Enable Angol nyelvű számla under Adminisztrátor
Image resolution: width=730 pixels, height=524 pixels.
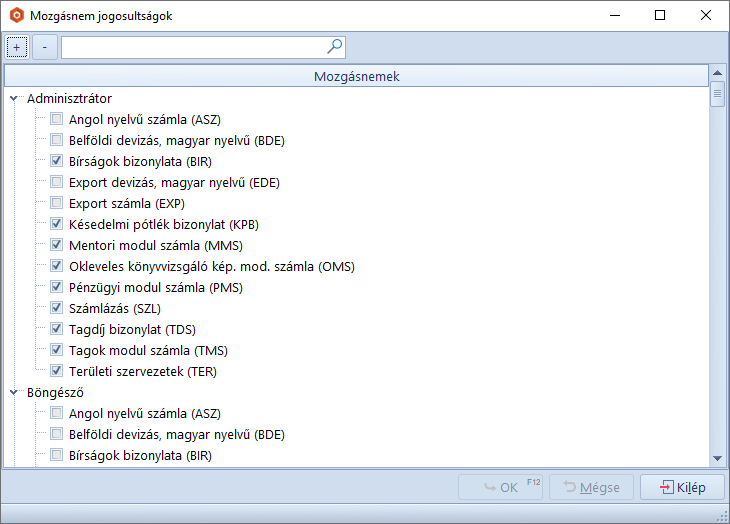tap(57, 120)
